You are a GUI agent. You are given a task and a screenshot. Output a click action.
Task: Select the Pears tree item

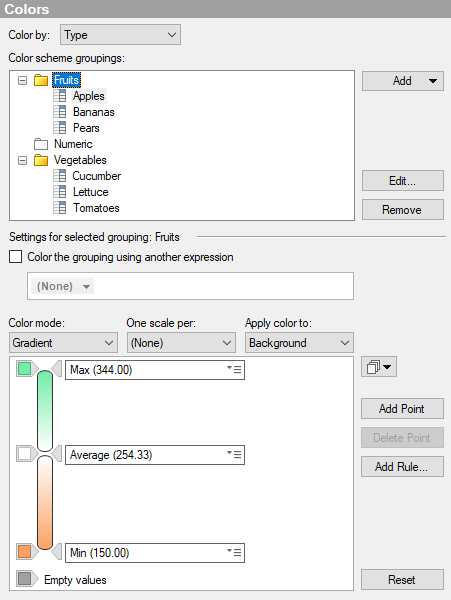pos(86,128)
